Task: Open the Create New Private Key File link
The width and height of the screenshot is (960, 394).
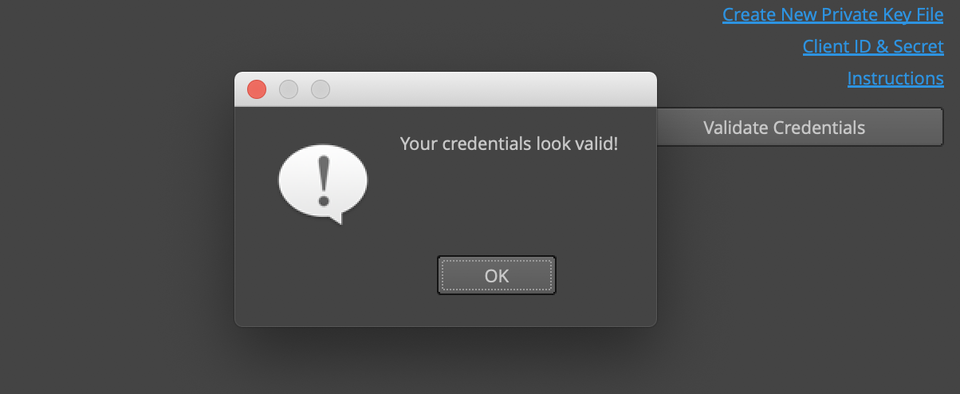Action: pos(833,15)
